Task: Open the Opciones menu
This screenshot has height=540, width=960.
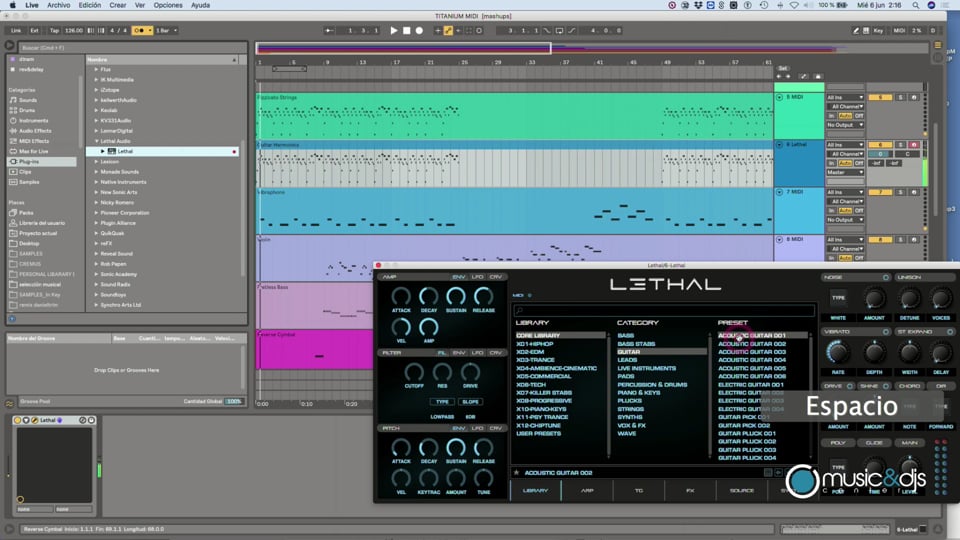Action: pyautogui.click(x=168, y=5)
